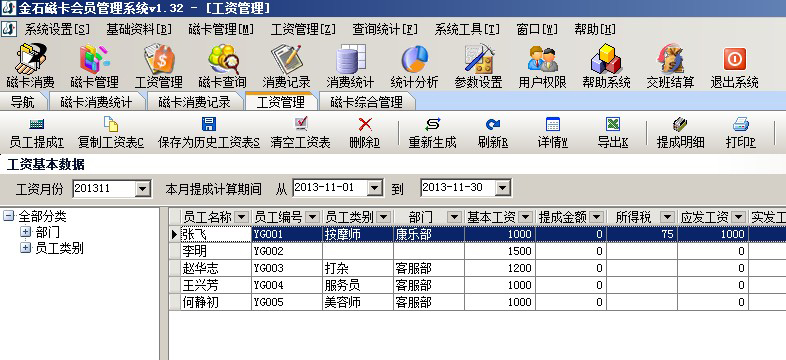Click 保存为历史工资表 save icon

[209, 124]
